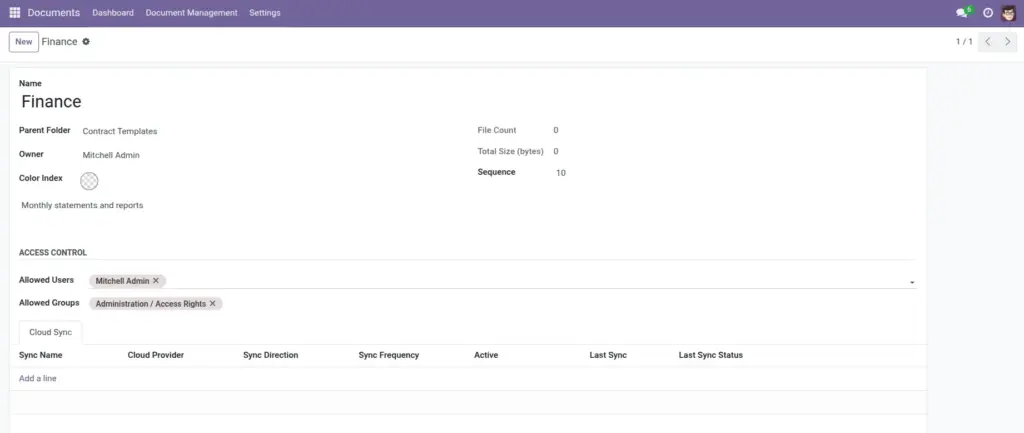Open the Document Management menu

tap(191, 13)
